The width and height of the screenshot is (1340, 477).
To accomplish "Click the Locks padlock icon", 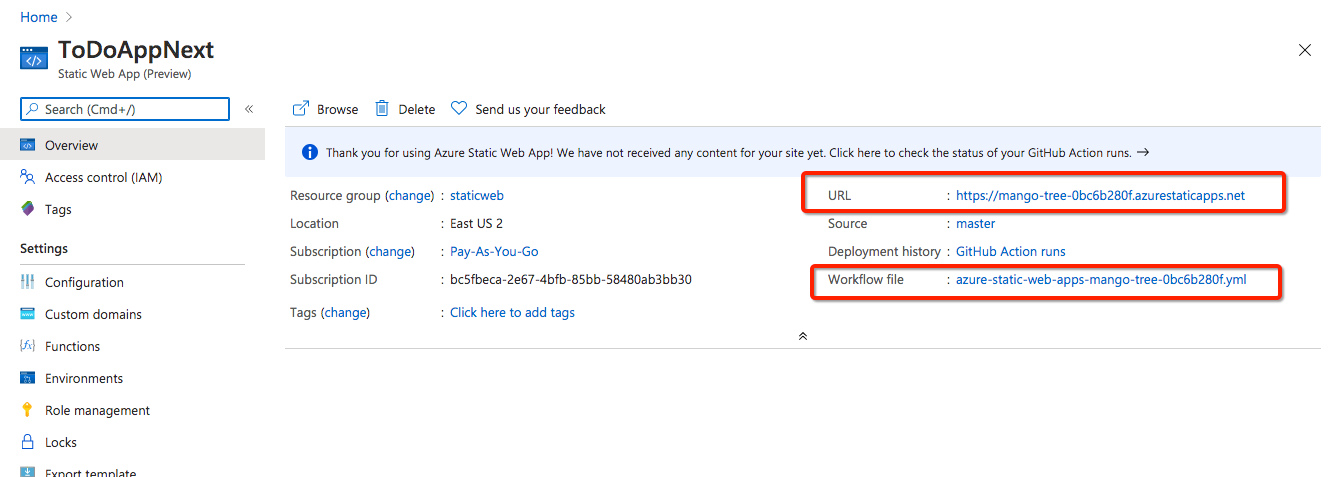I will [x=28, y=442].
